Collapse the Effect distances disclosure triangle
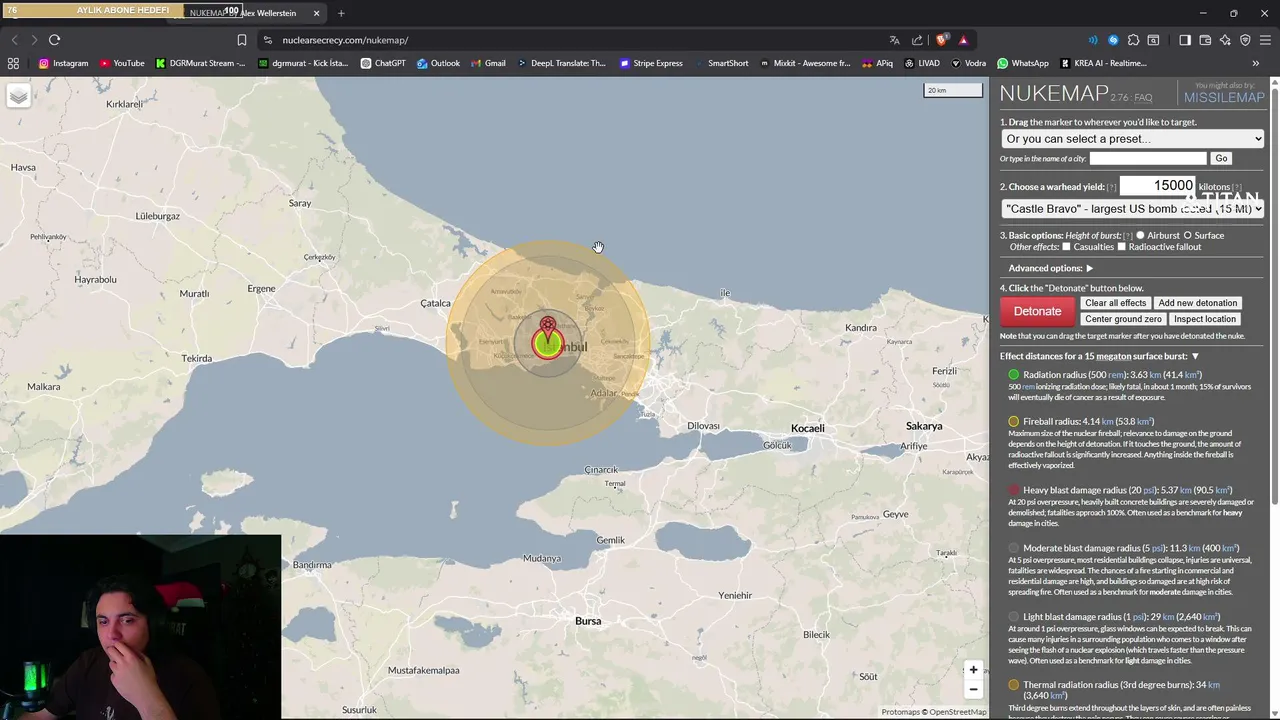1280x720 pixels. pyautogui.click(x=1194, y=356)
